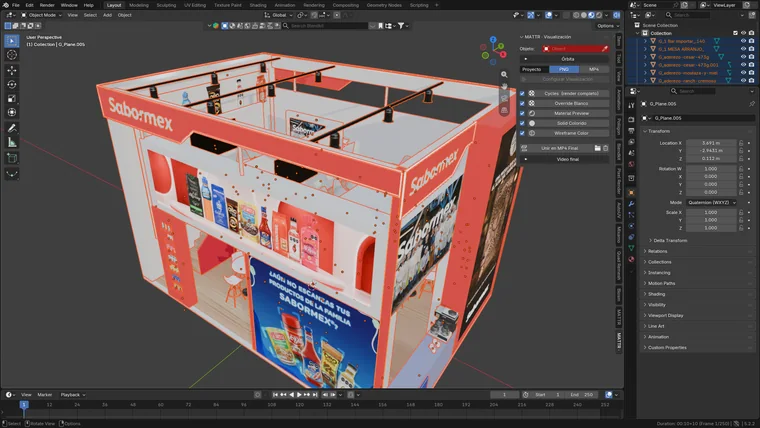The height and width of the screenshot is (428, 760).
Task: Open the Object Mode dropdown
Action: click(x=41, y=15)
